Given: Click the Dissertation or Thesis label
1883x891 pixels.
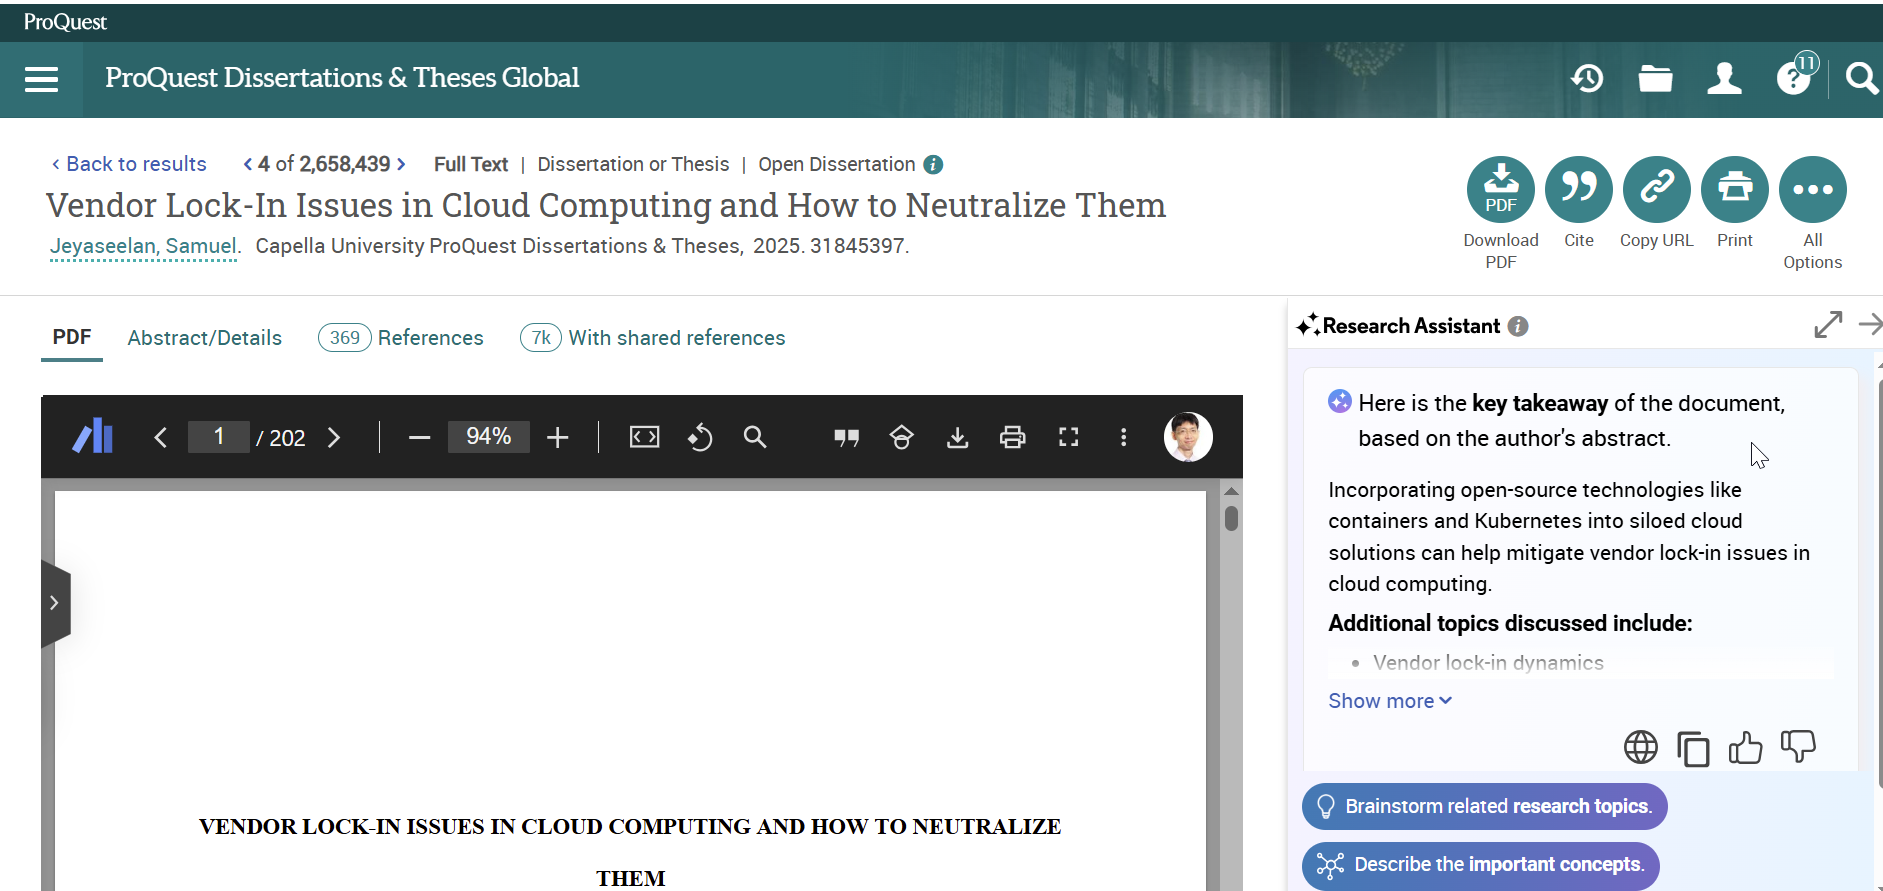Looking at the screenshot, I should 633,164.
